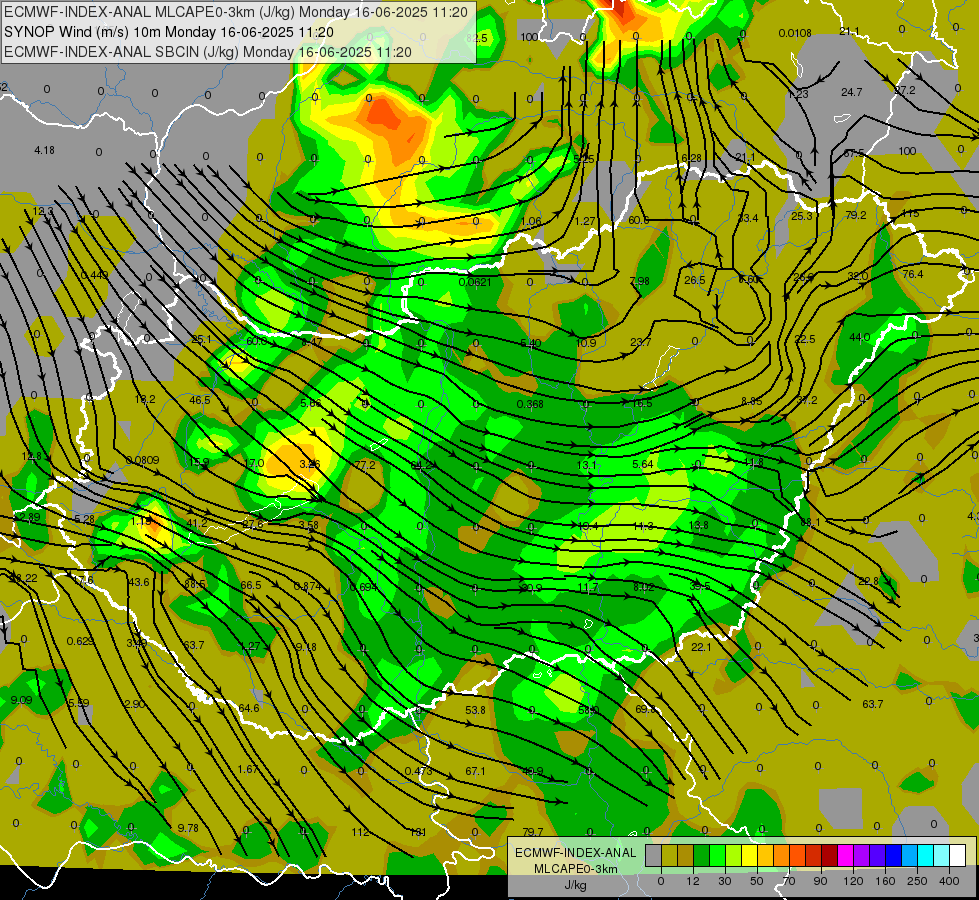
Task: Select the MLCAPE0-3km title line
Action: click(235, 12)
